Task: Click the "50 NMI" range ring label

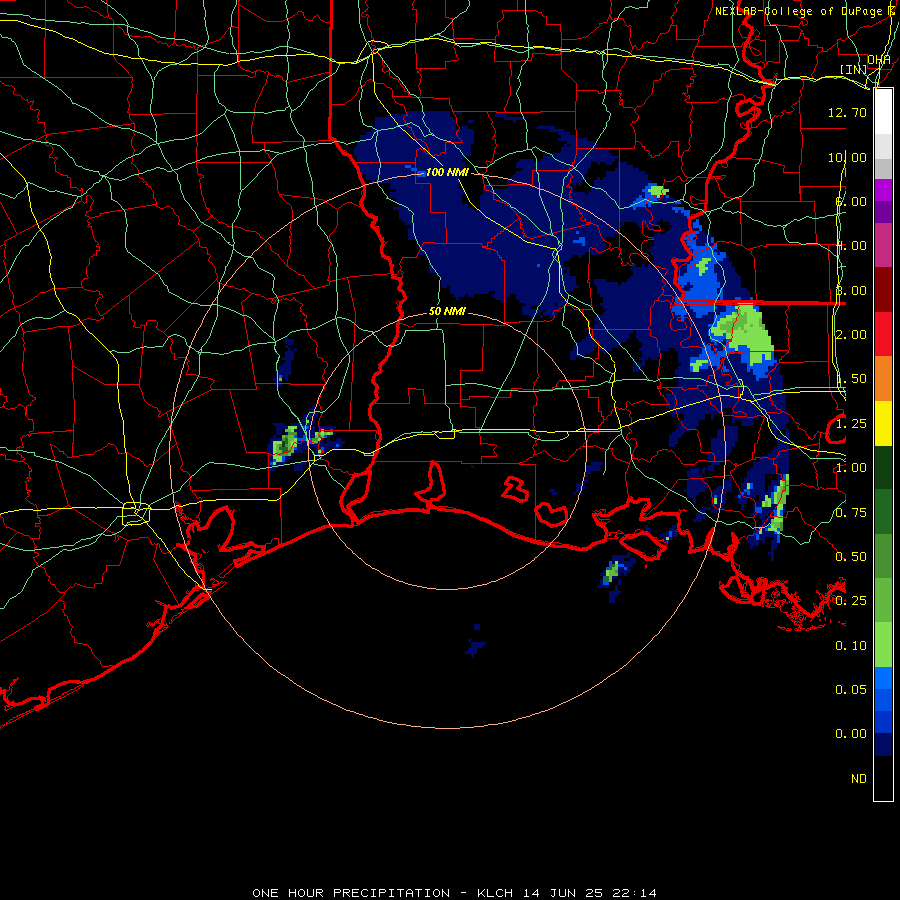Action: click(447, 311)
